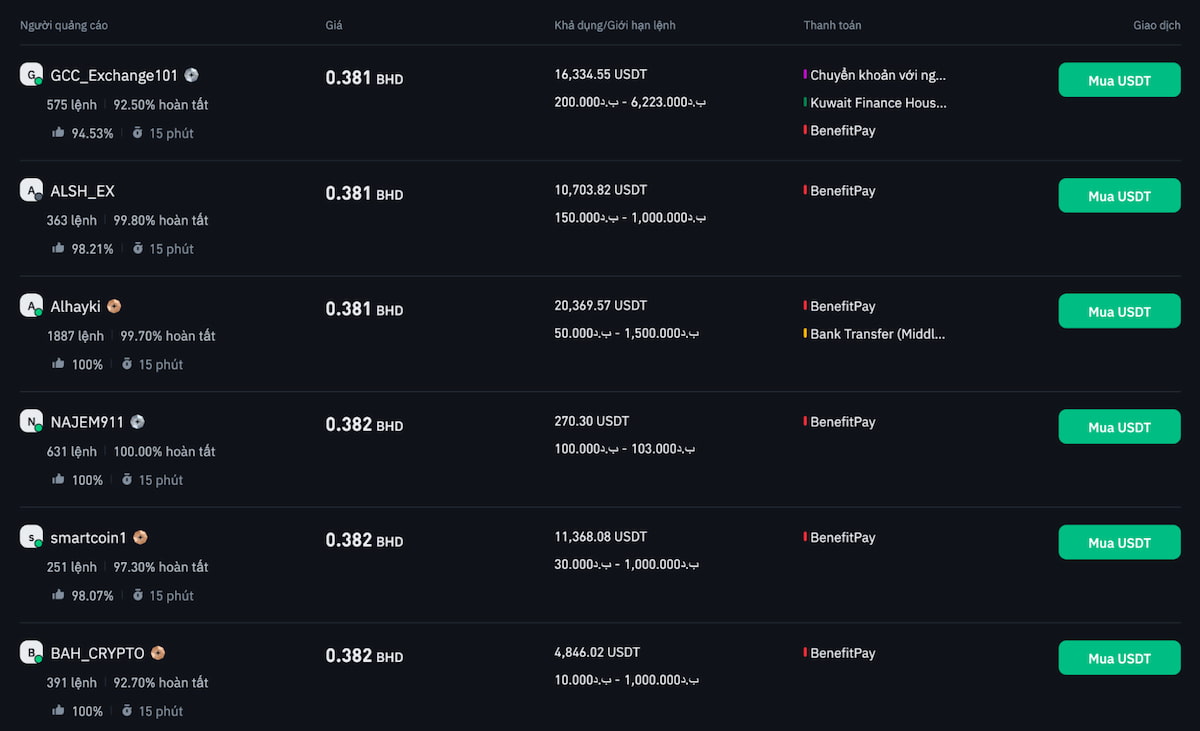Screen dimensions: 1200x731
Task: Click the NAJEM911 avatar icon
Action: (x=32, y=421)
